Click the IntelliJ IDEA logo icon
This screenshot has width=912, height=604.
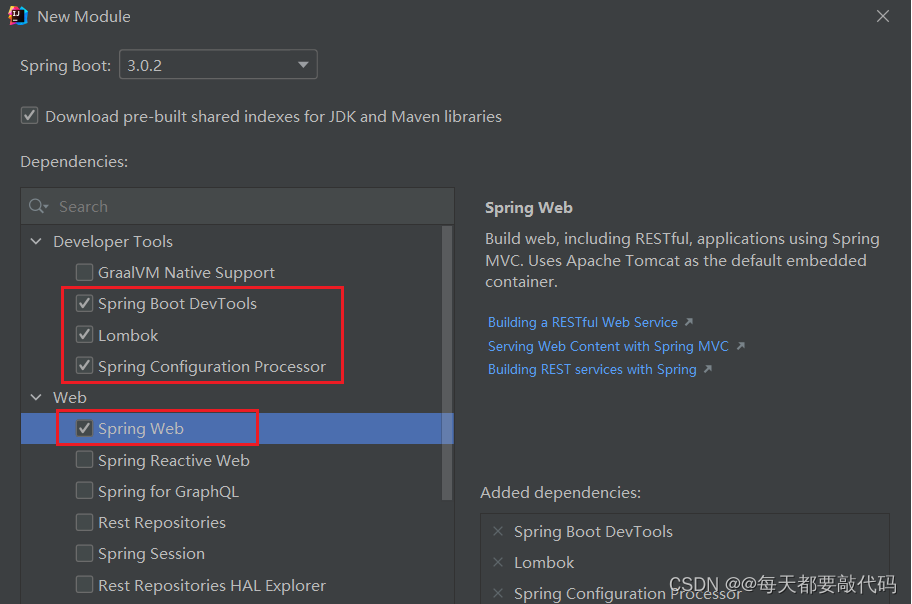(x=18, y=16)
